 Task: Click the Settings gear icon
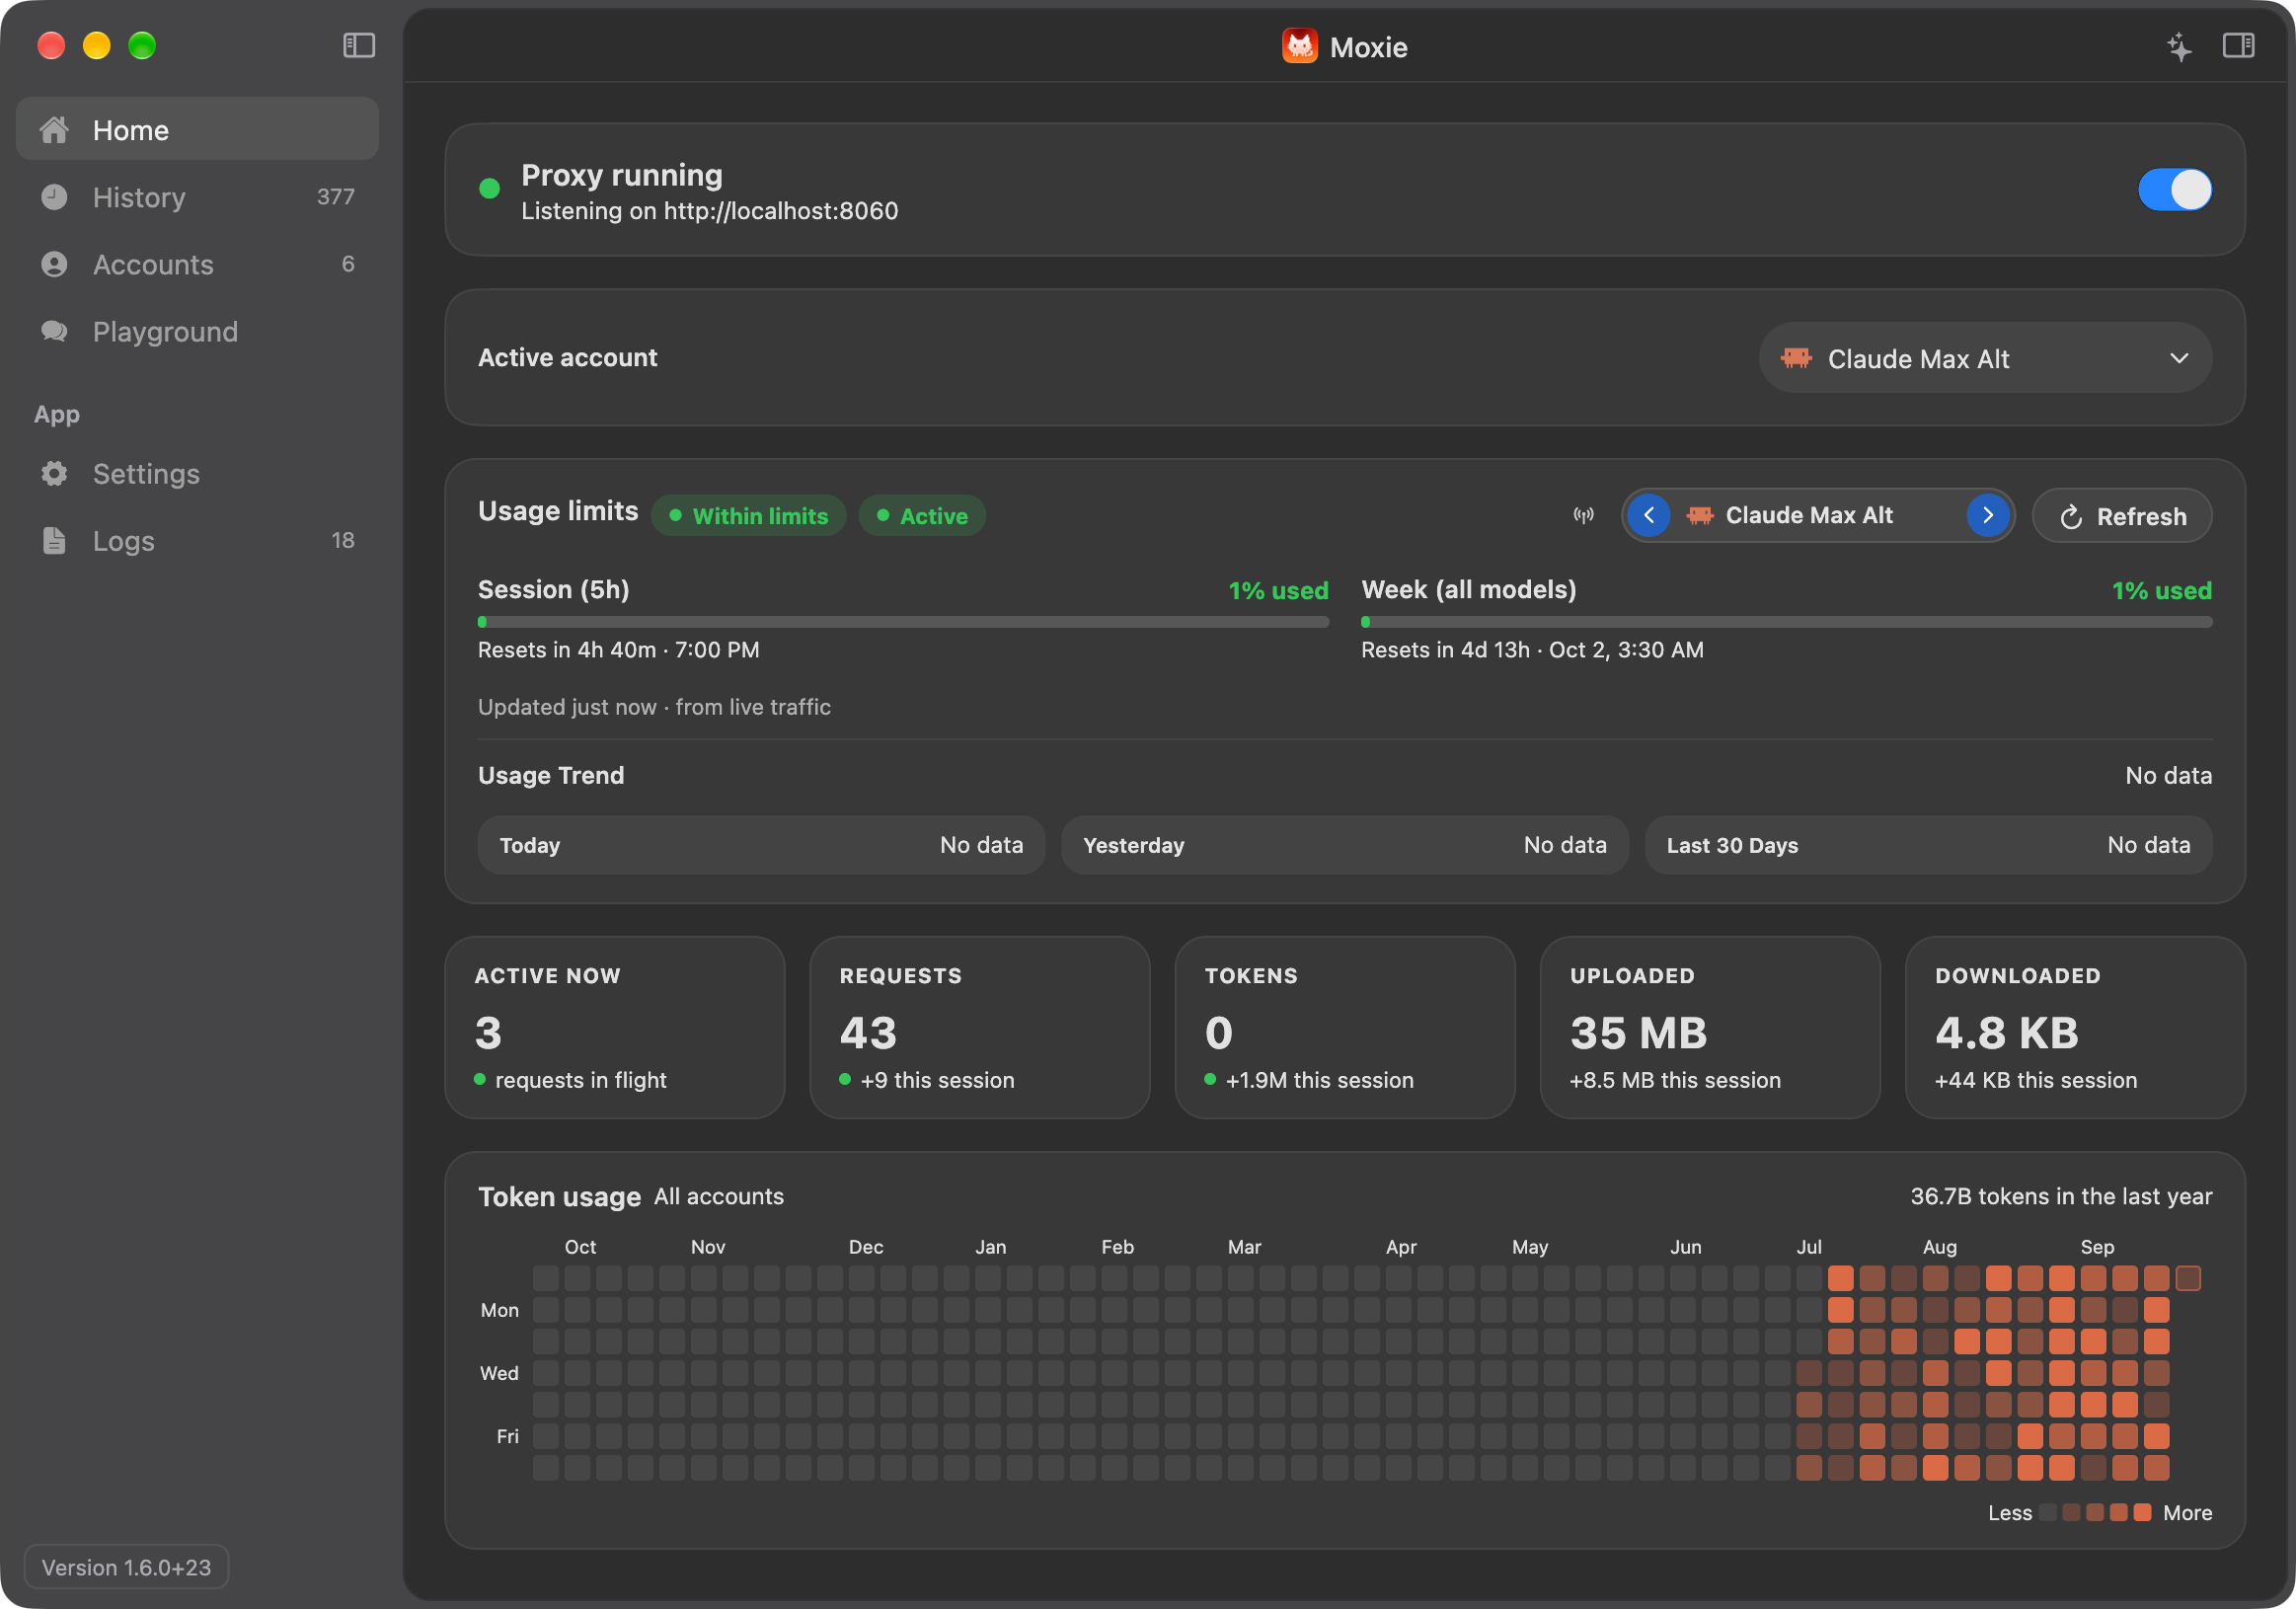[54, 473]
